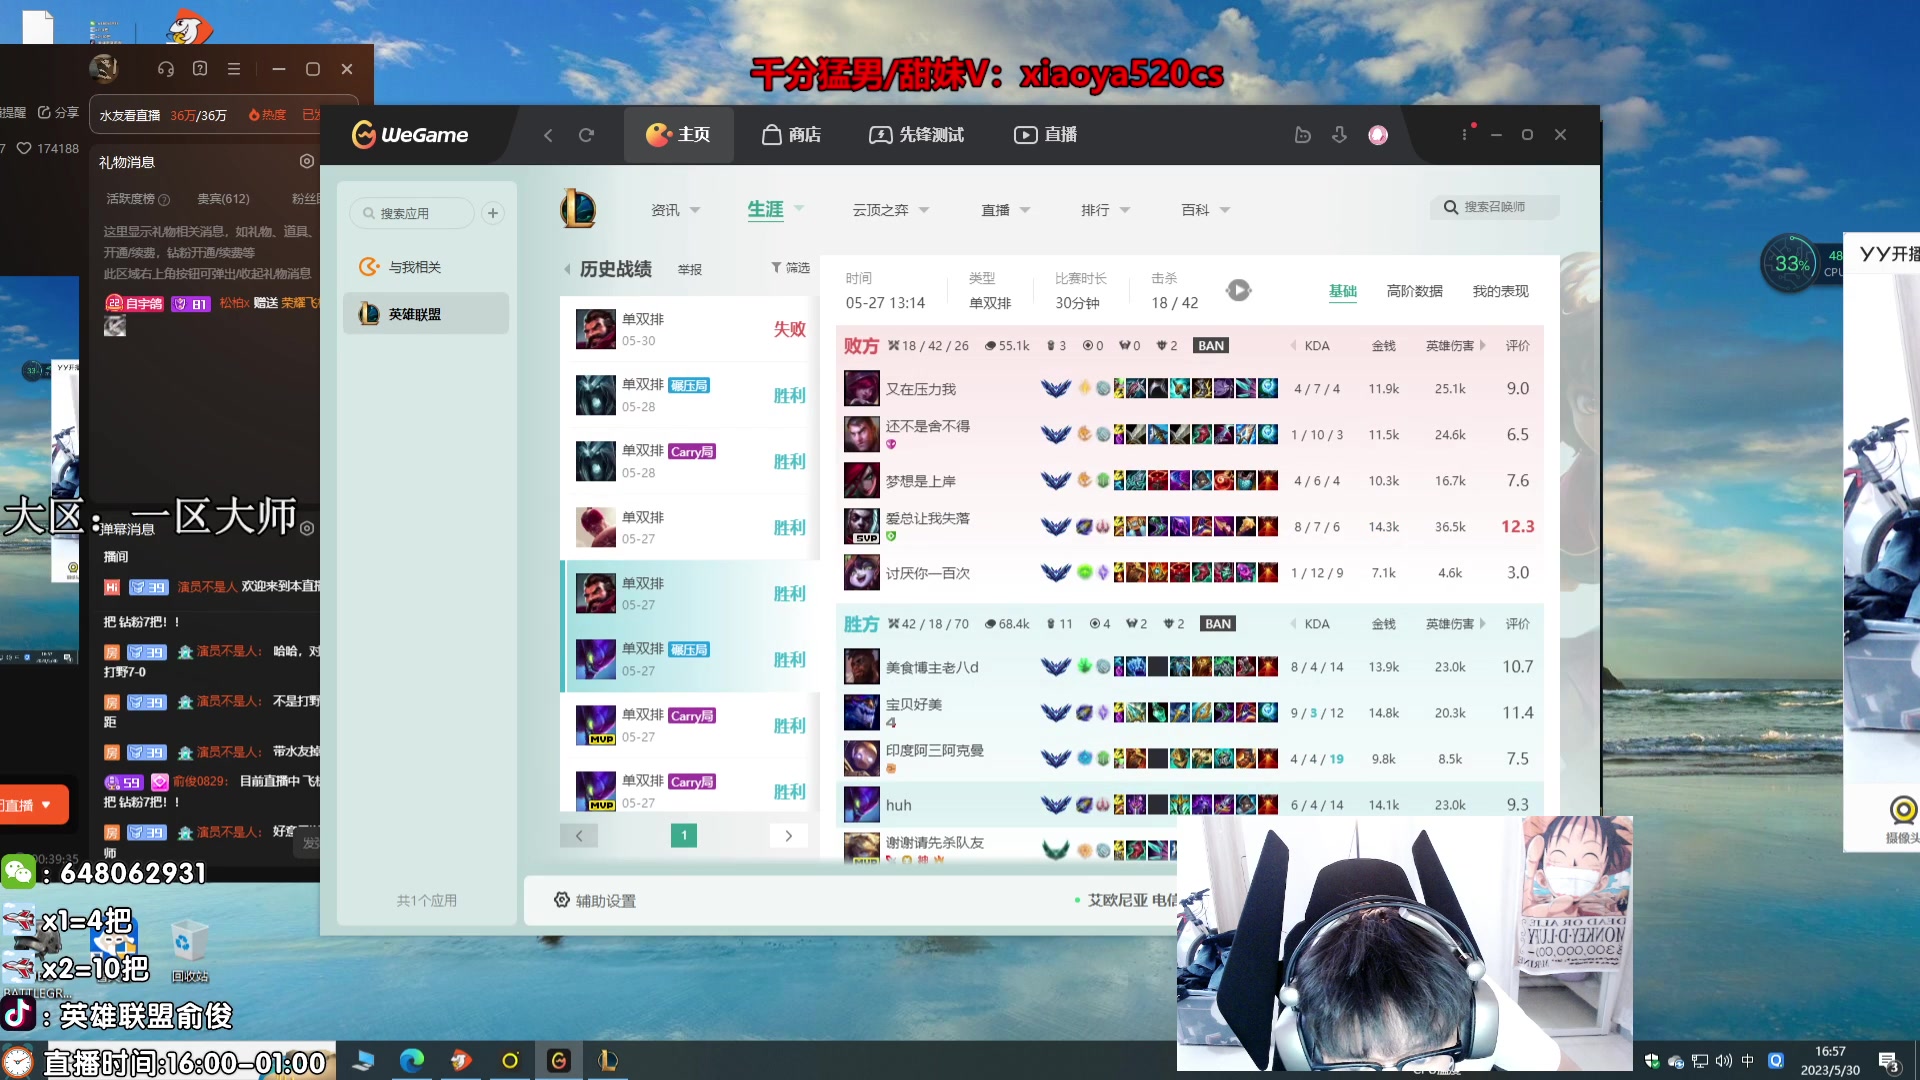Switch to the 商店 tab
Image resolution: width=1920 pixels, height=1080 pixels.
point(791,134)
